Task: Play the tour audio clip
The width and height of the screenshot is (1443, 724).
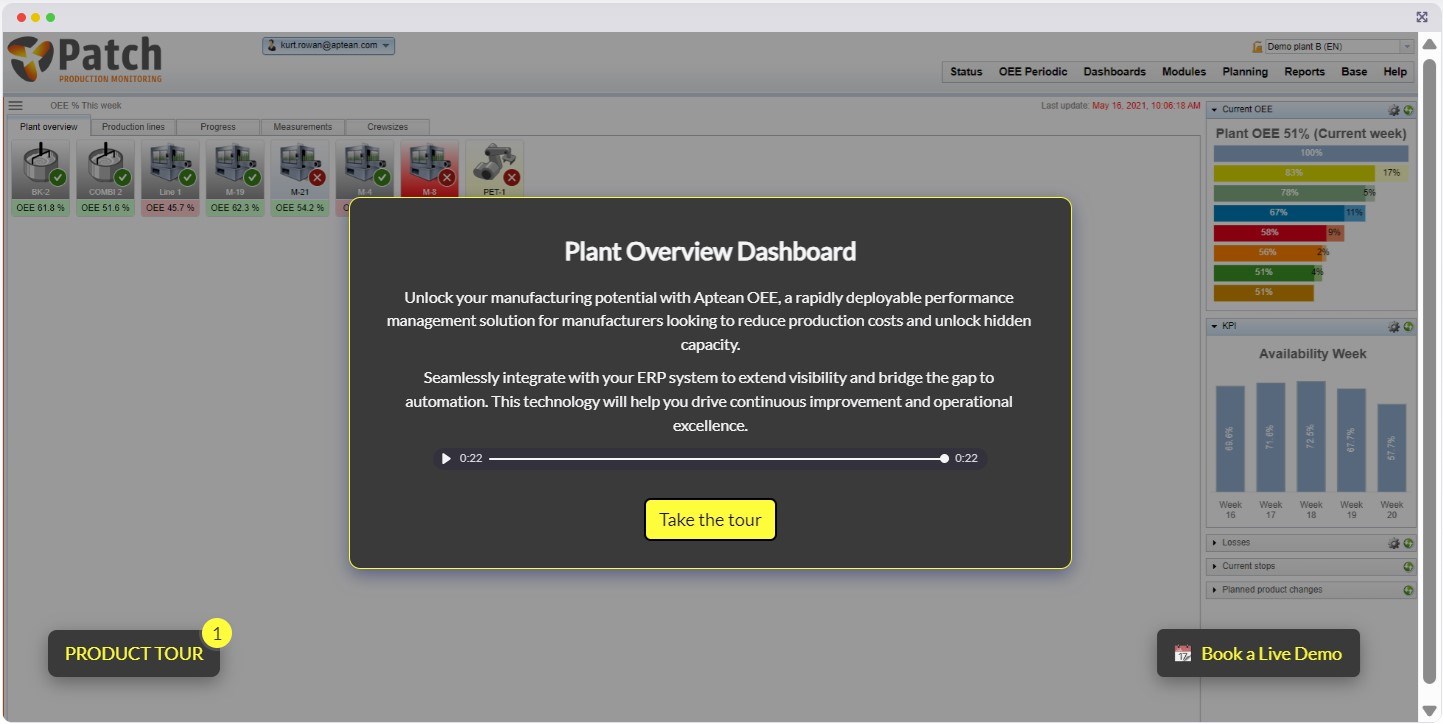Action: click(446, 459)
